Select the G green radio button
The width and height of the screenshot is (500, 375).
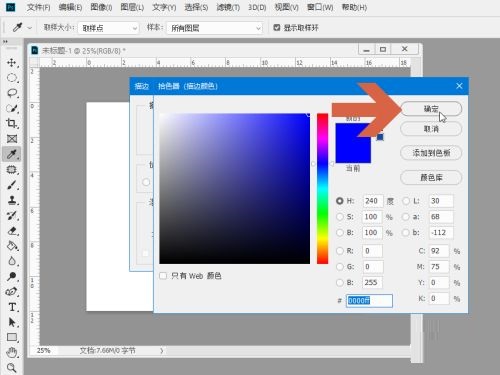coord(340,266)
